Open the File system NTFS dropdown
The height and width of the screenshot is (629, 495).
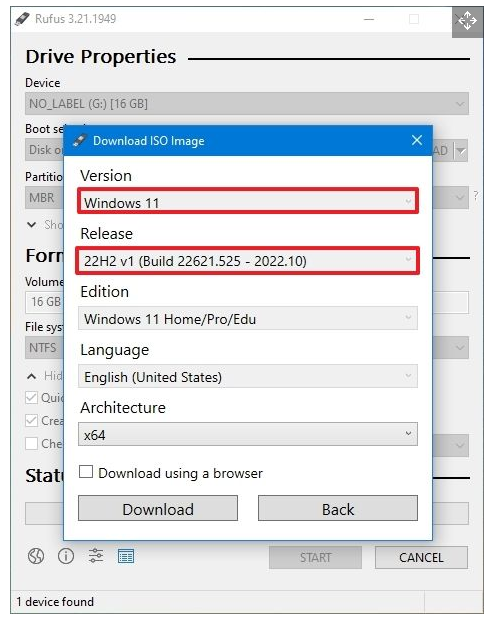click(x=44, y=347)
